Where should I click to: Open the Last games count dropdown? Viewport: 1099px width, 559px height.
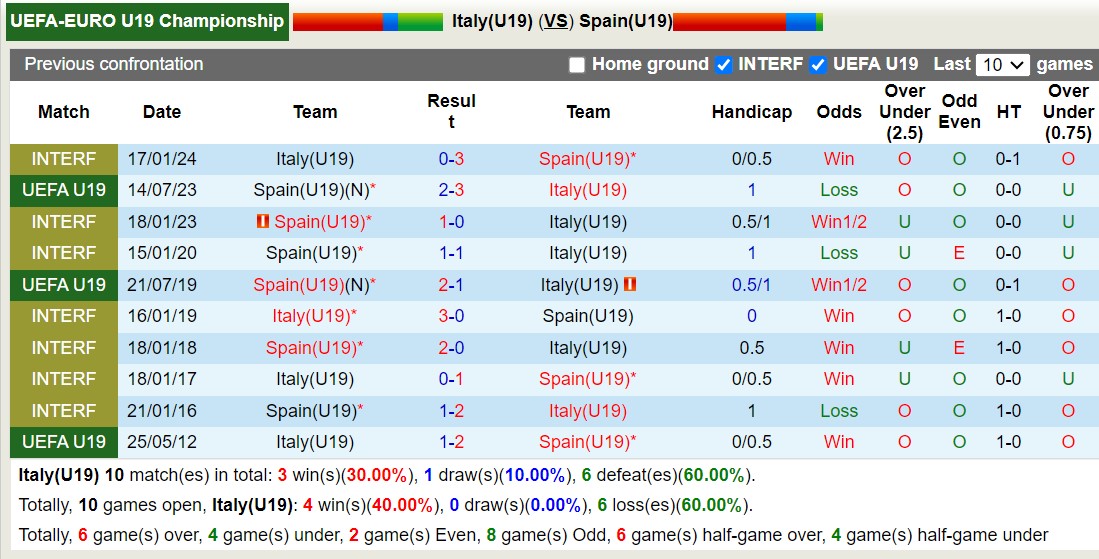[1003, 65]
